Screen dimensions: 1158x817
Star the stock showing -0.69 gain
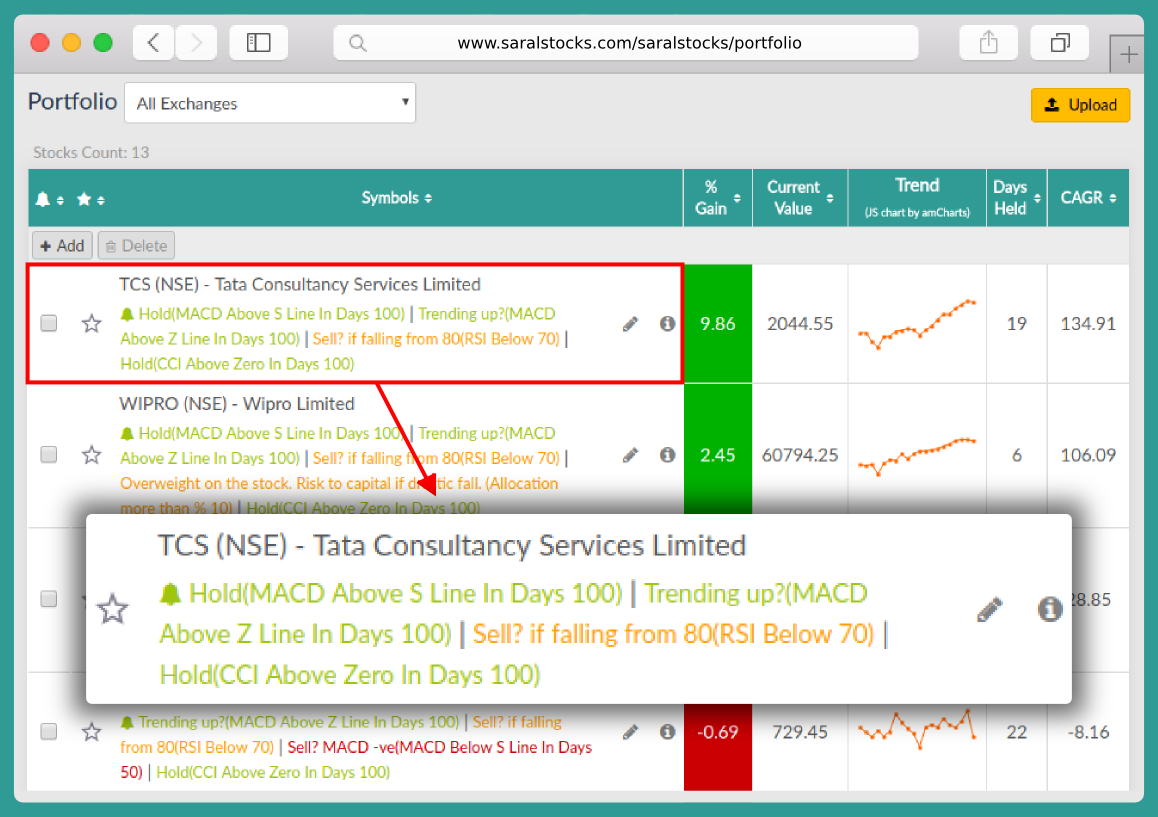[x=92, y=732]
